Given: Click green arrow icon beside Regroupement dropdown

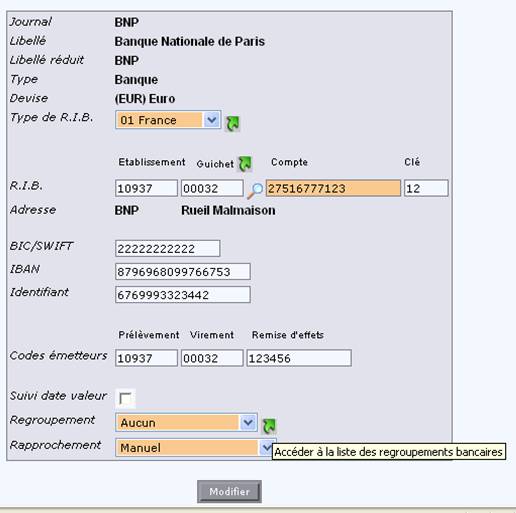Looking at the screenshot, I should tap(269, 426).
